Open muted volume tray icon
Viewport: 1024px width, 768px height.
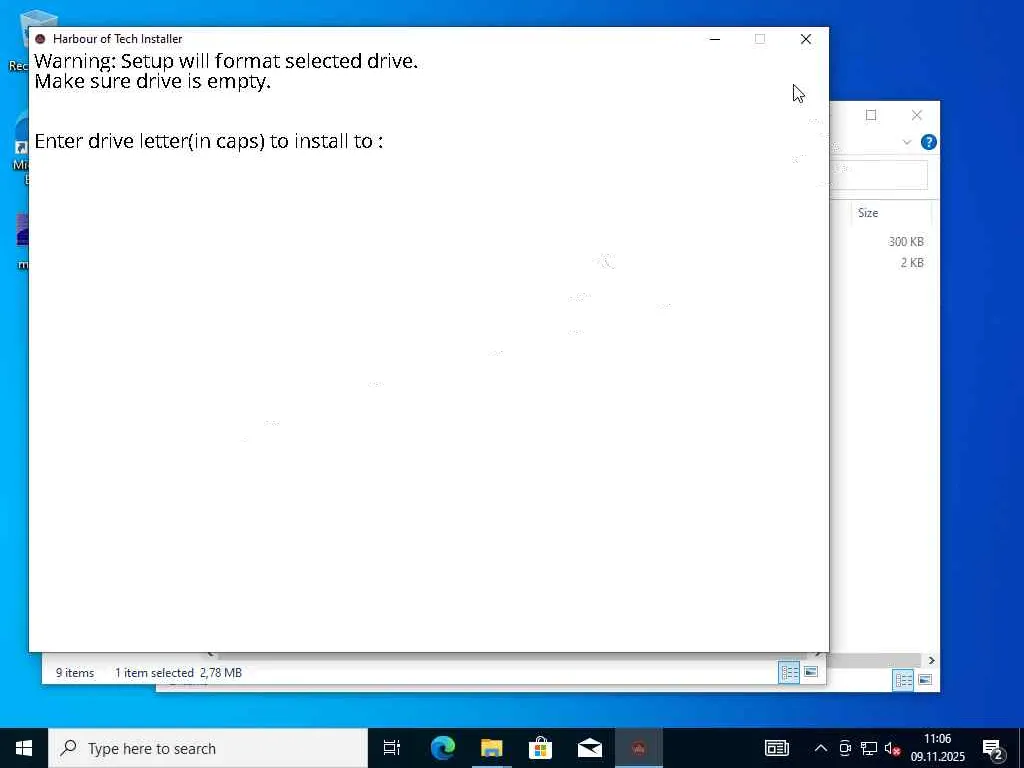pos(893,748)
